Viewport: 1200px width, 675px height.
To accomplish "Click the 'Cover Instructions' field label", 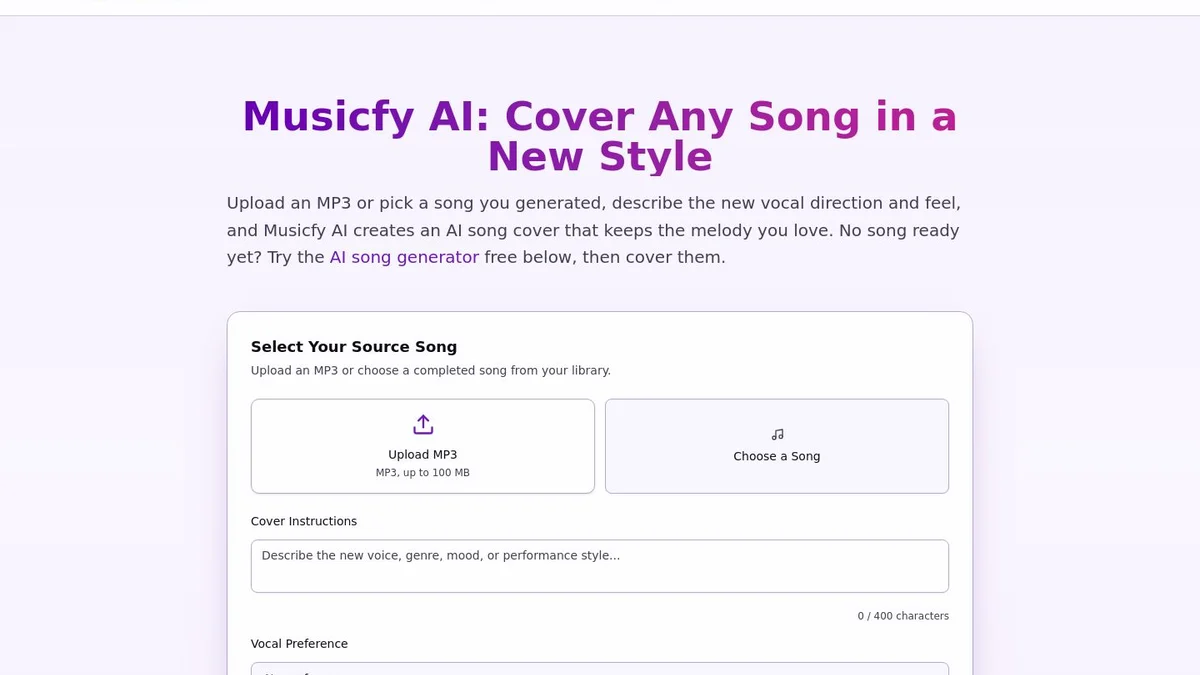I will coord(304,521).
